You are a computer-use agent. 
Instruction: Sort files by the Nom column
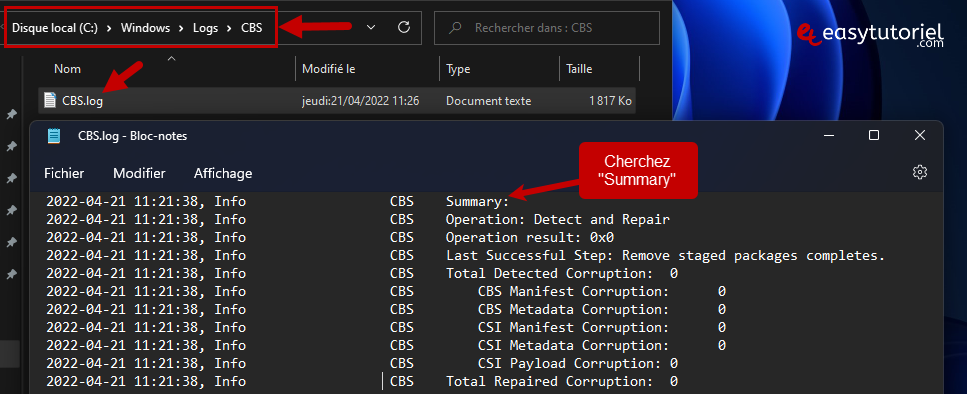[67, 69]
